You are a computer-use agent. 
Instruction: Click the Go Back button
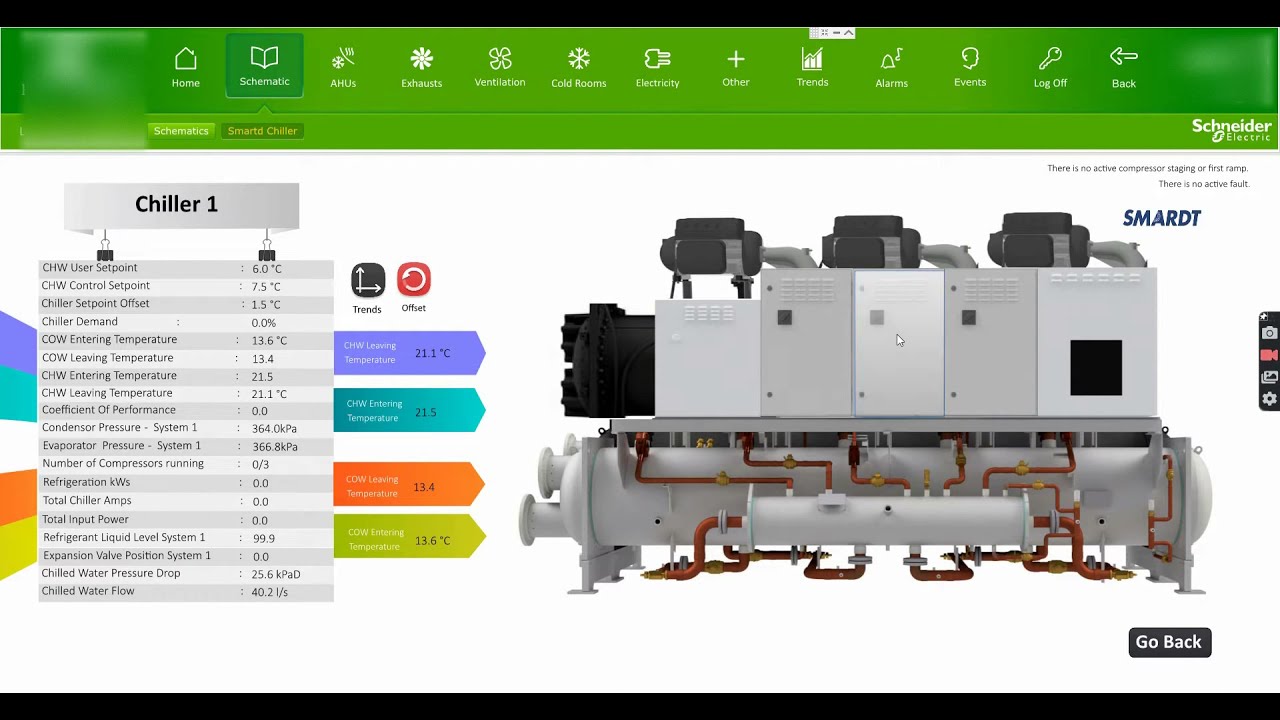pos(1170,642)
